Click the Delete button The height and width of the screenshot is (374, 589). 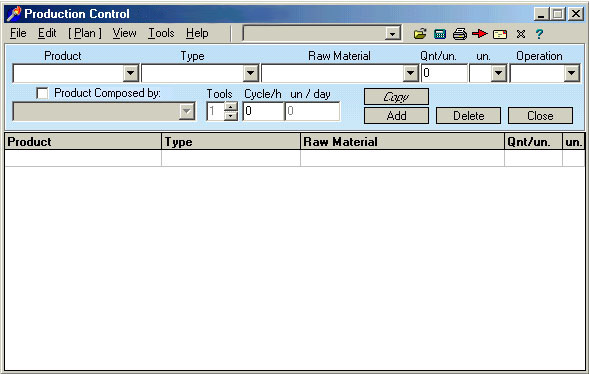[x=468, y=116]
